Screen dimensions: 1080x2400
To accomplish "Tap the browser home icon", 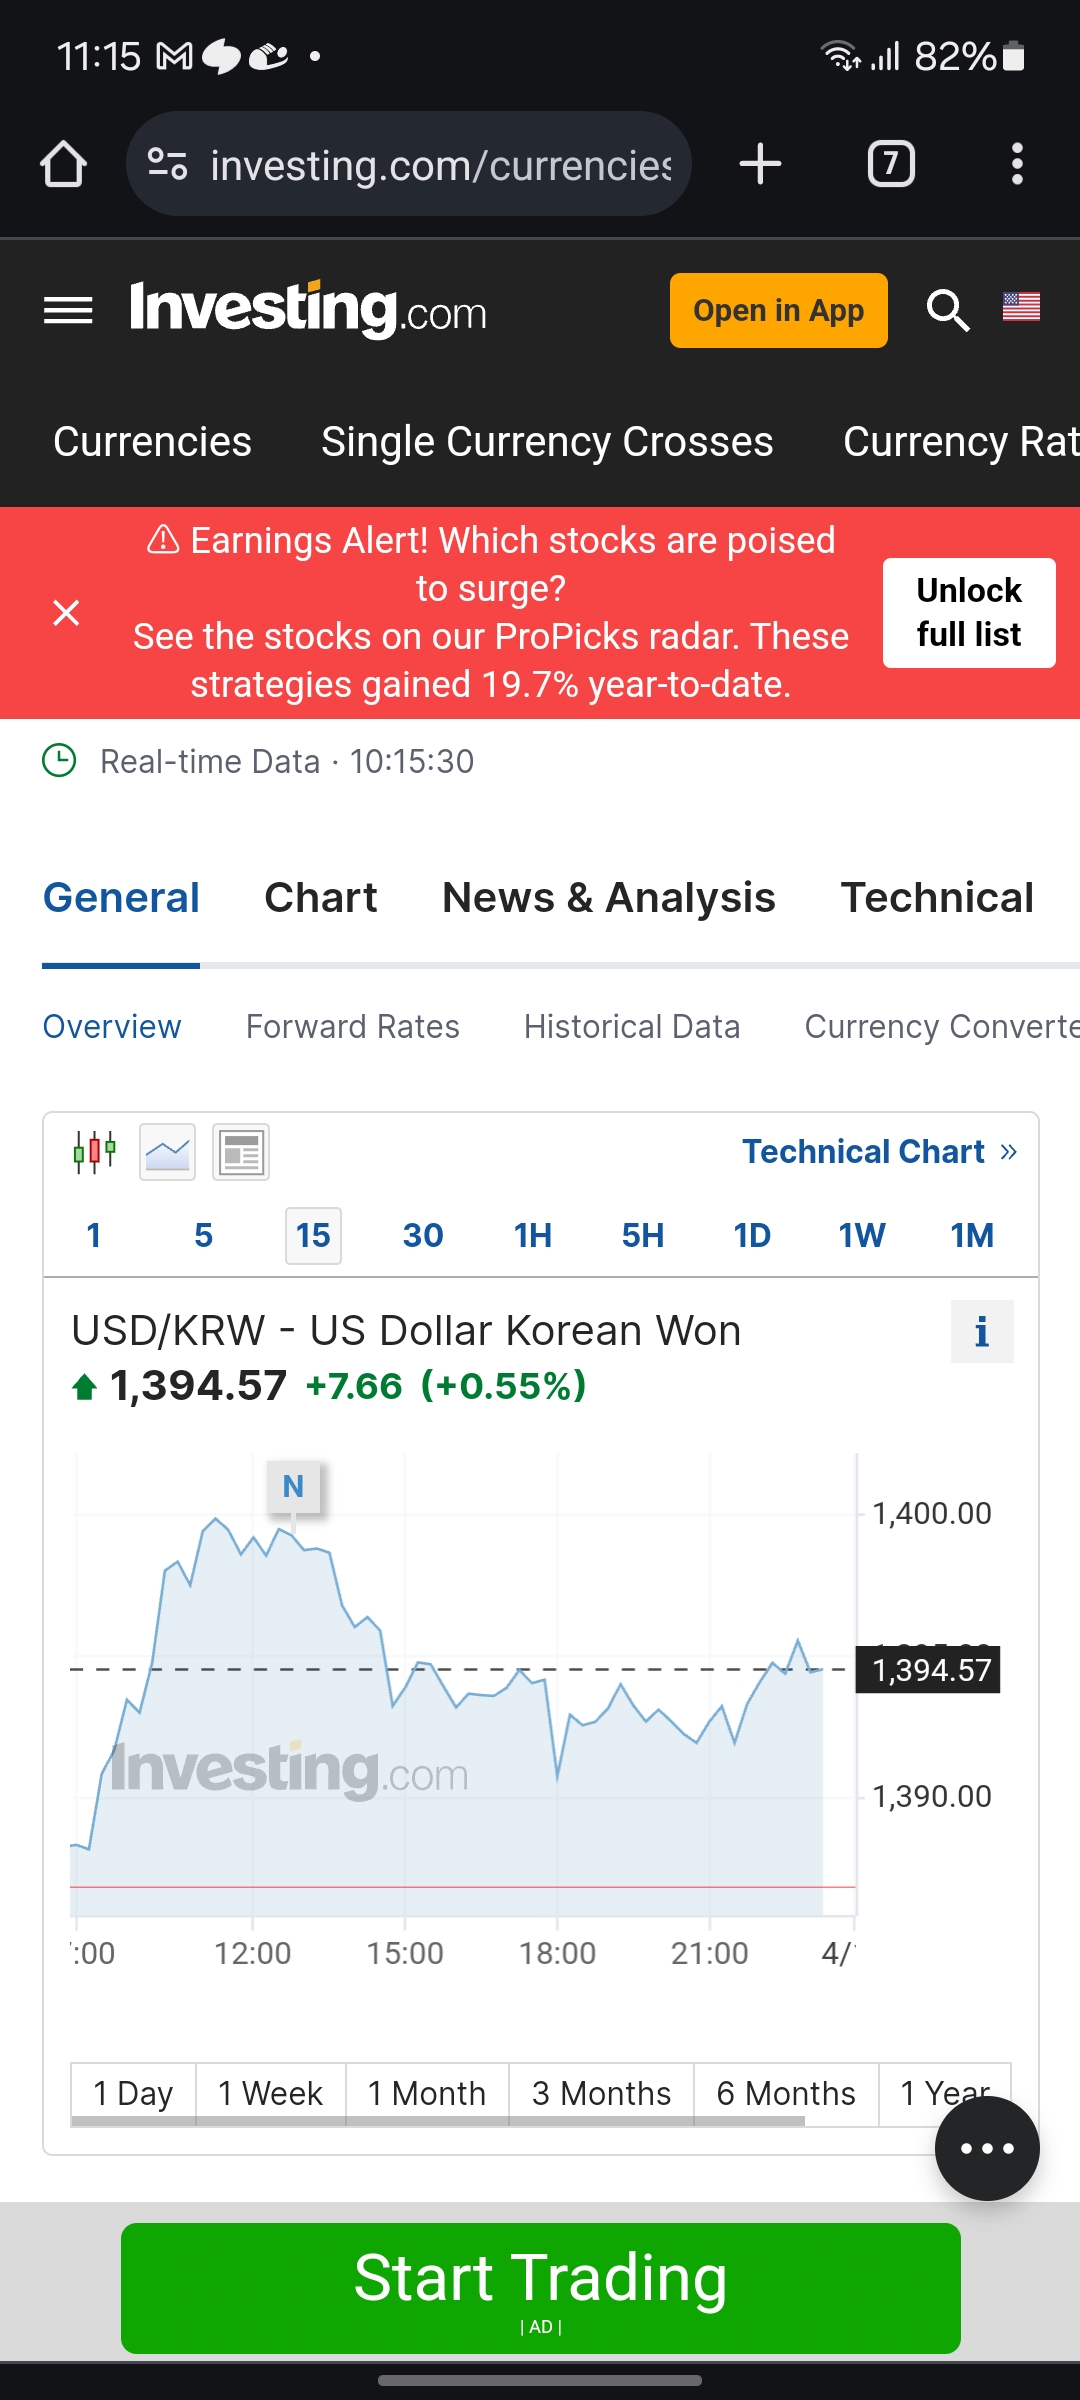I will tap(63, 164).
